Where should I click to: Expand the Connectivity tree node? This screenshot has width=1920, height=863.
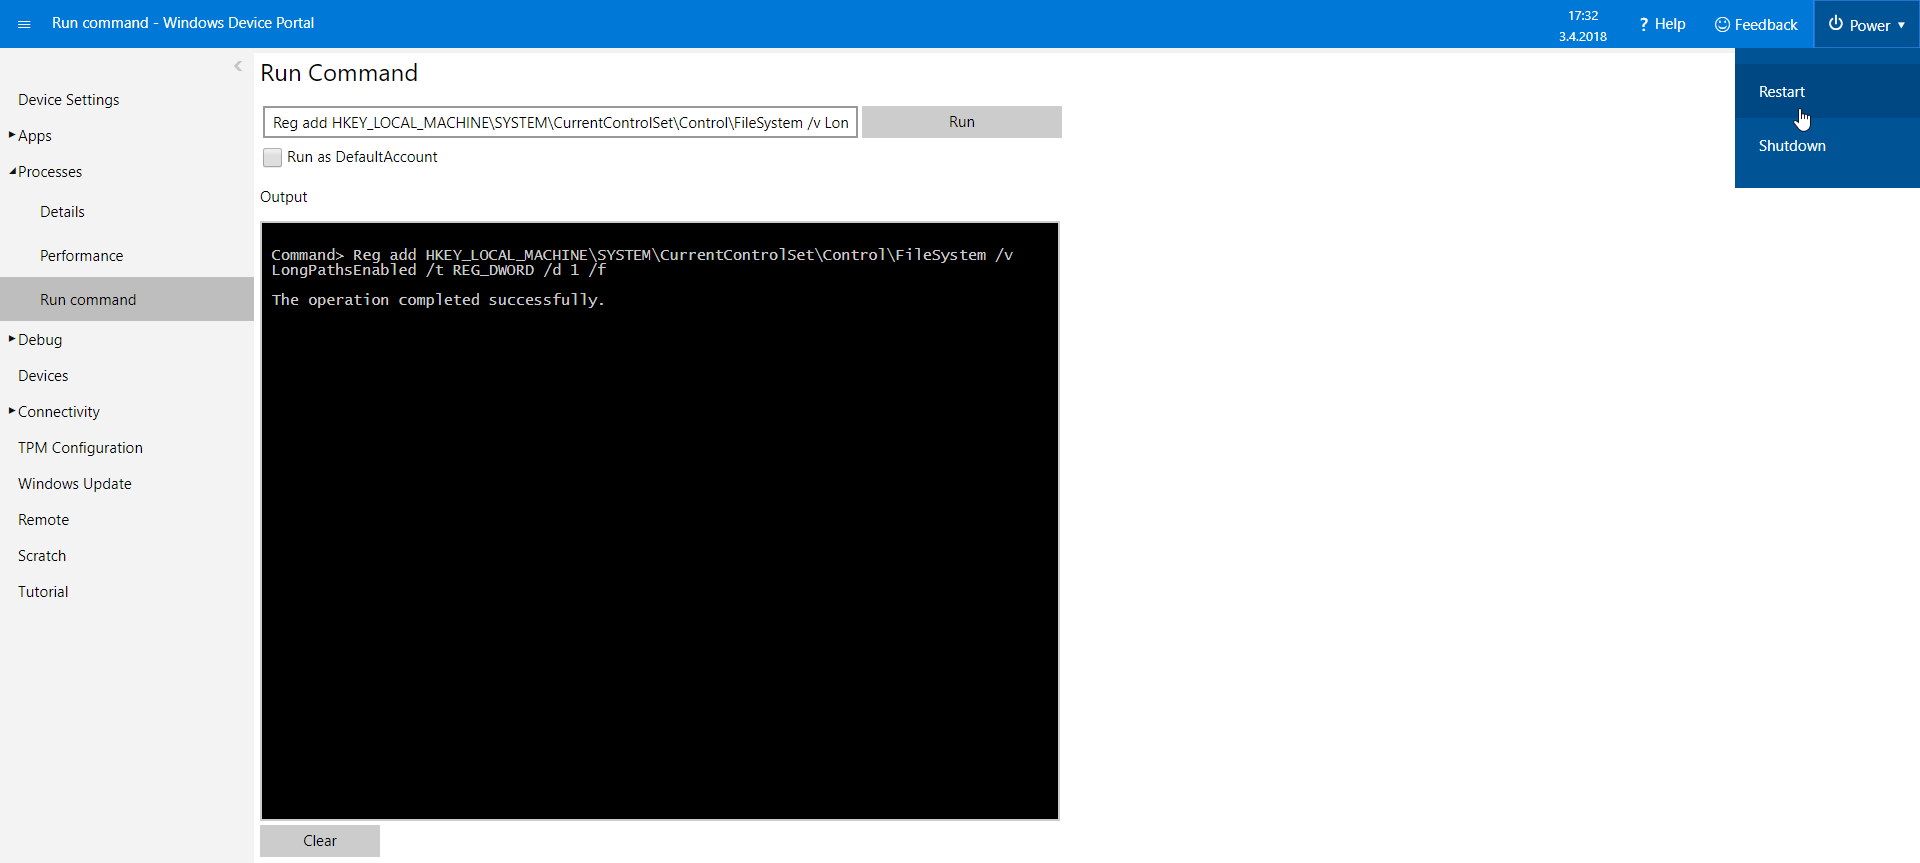pyautogui.click(x=12, y=411)
